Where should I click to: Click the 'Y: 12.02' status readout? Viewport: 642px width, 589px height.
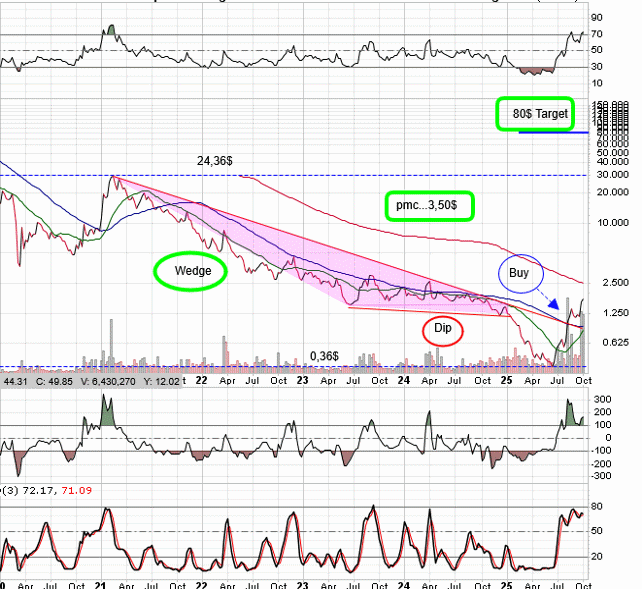164,380
